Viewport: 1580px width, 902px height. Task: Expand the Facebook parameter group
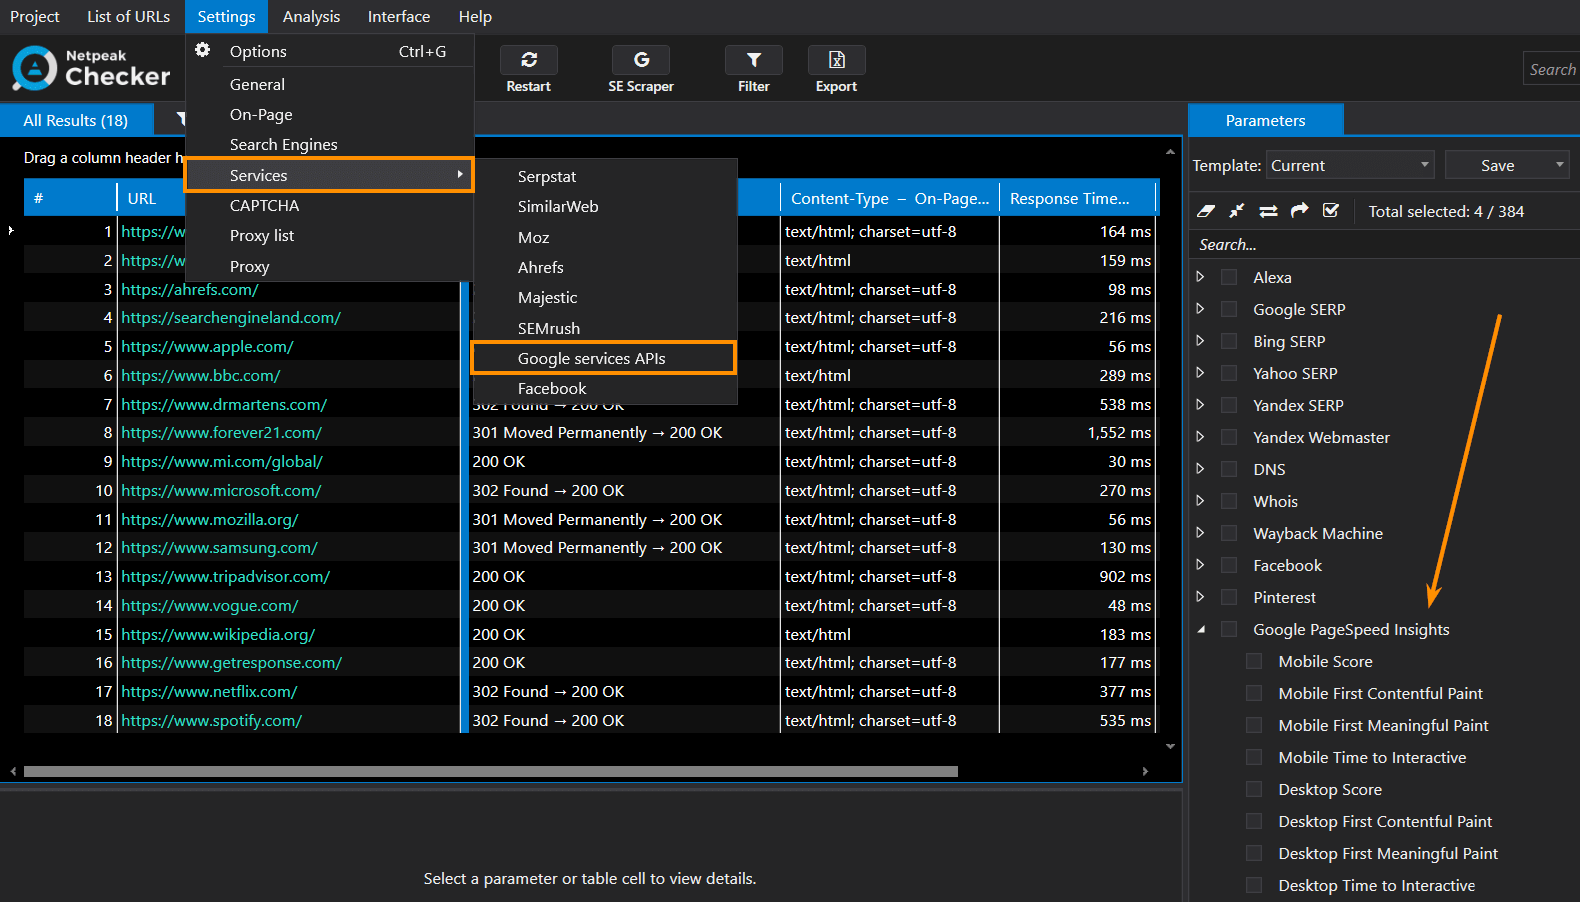tap(1201, 564)
